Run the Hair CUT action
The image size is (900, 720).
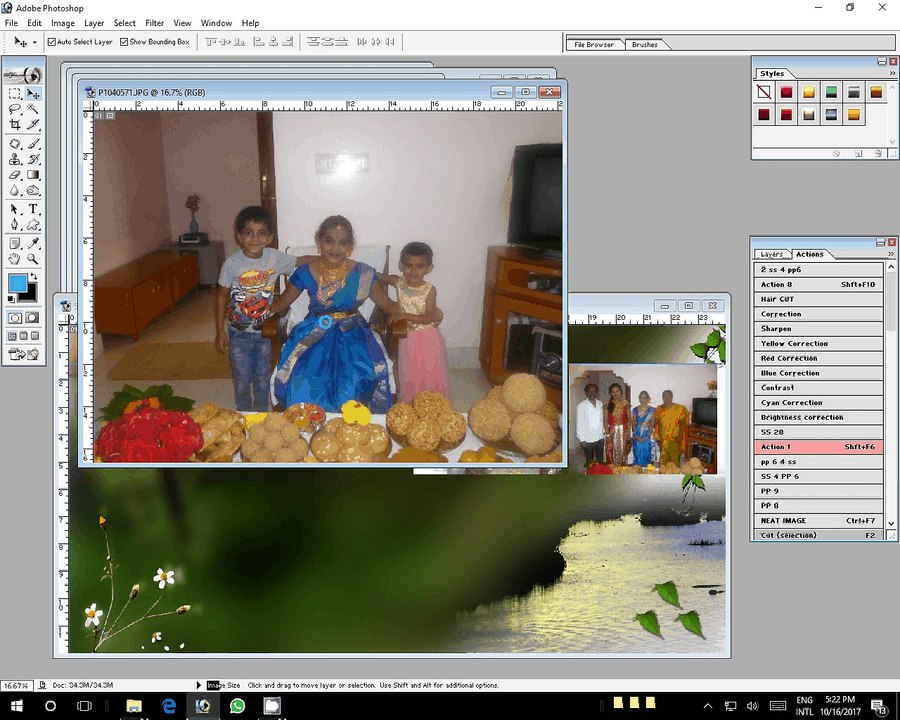point(818,299)
